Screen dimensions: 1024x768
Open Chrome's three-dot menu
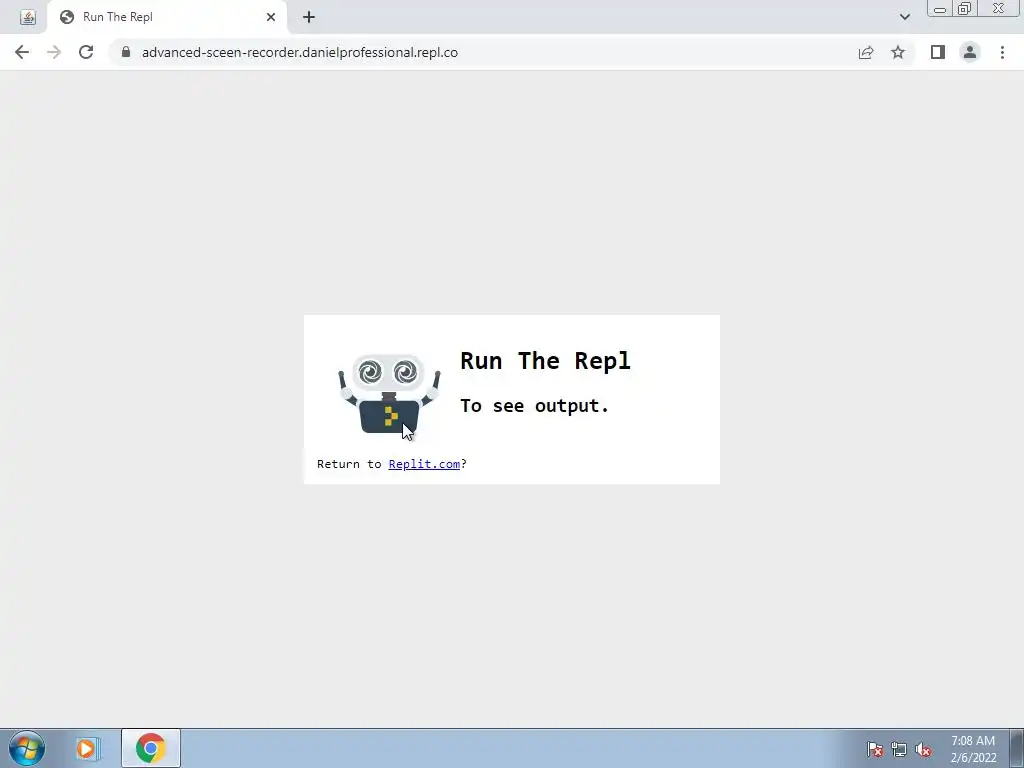pyautogui.click(x=1002, y=52)
